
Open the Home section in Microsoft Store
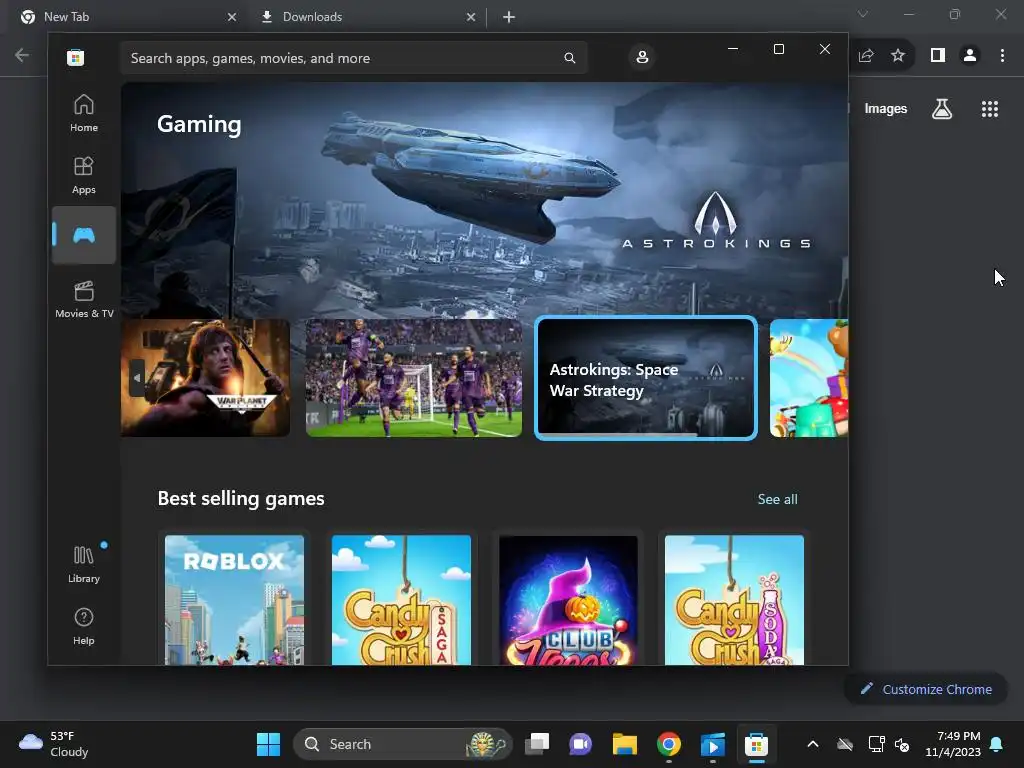84,113
